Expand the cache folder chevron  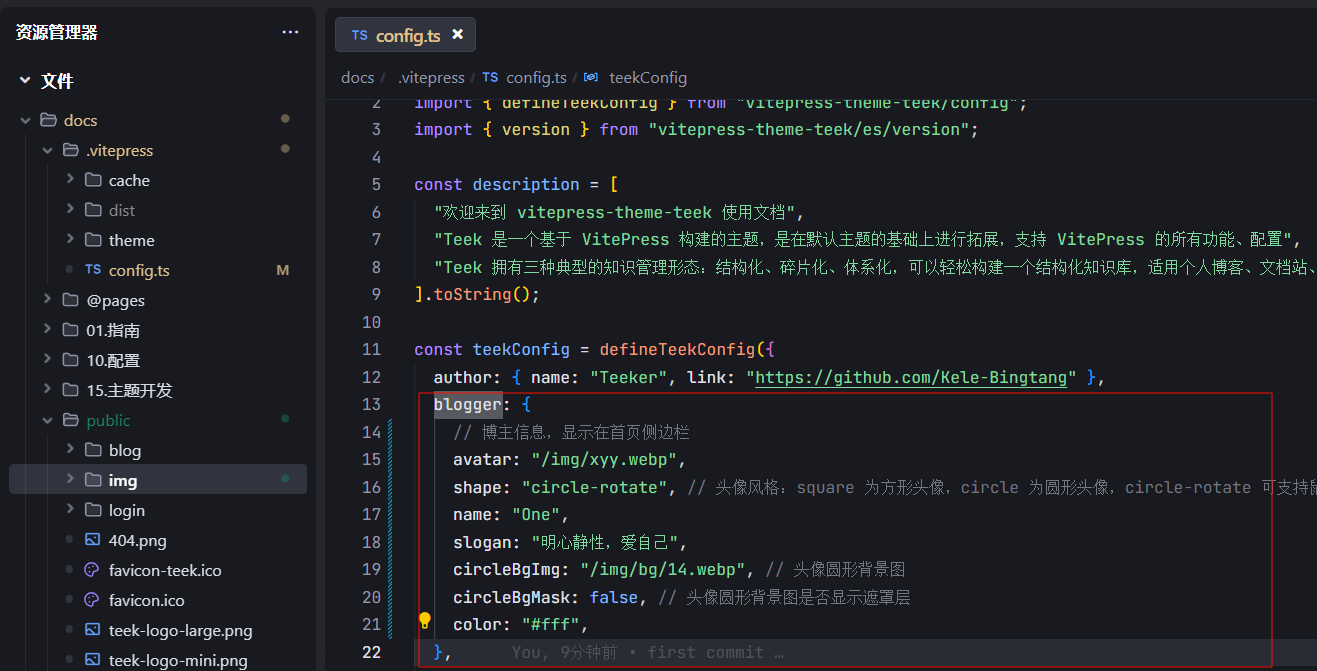tap(70, 180)
